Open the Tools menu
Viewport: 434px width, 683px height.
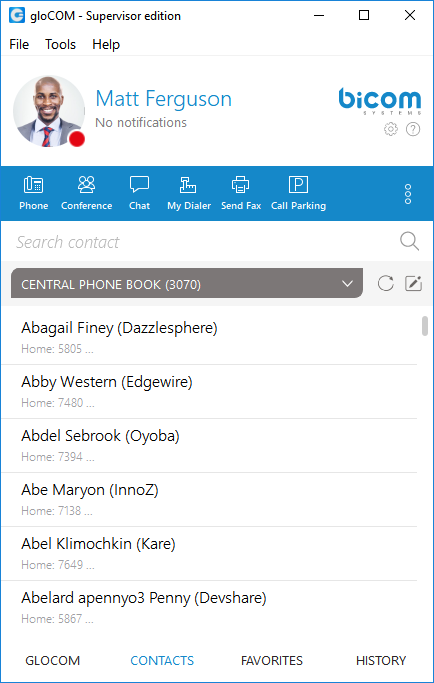[60, 44]
